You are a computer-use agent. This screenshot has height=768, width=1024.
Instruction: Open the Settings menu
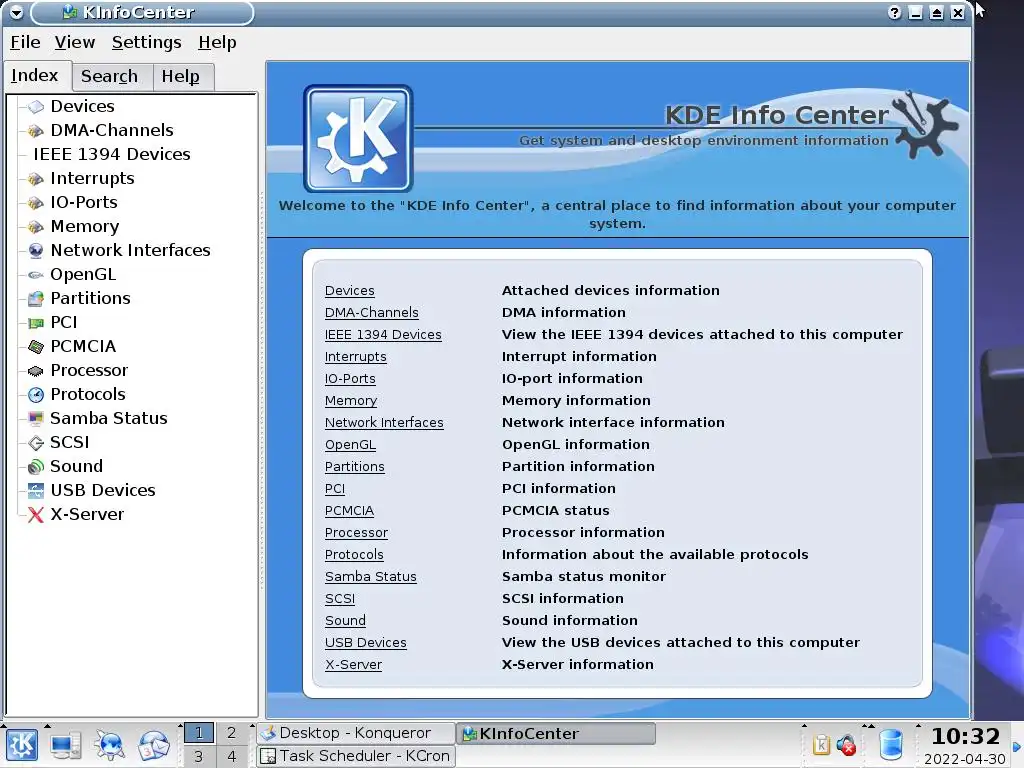(x=146, y=42)
